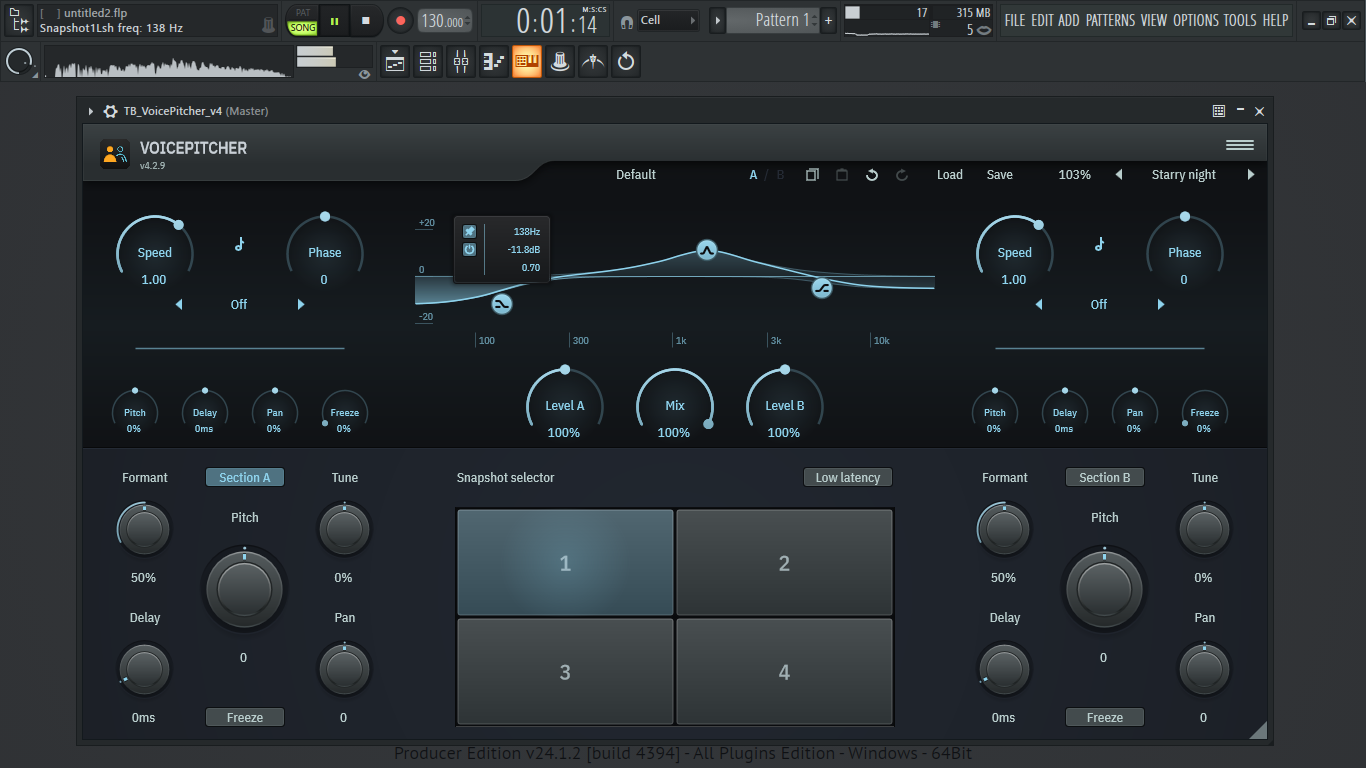Toggle Freeze in Section A
This screenshot has width=1366, height=768.
click(245, 717)
